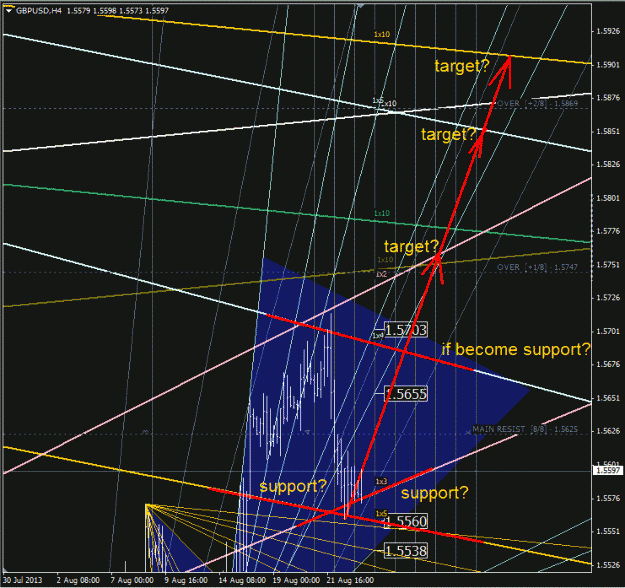Click the 7 Aug 00:00 time label
Viewport: 625px width, 588px height.
pos(132,580)
